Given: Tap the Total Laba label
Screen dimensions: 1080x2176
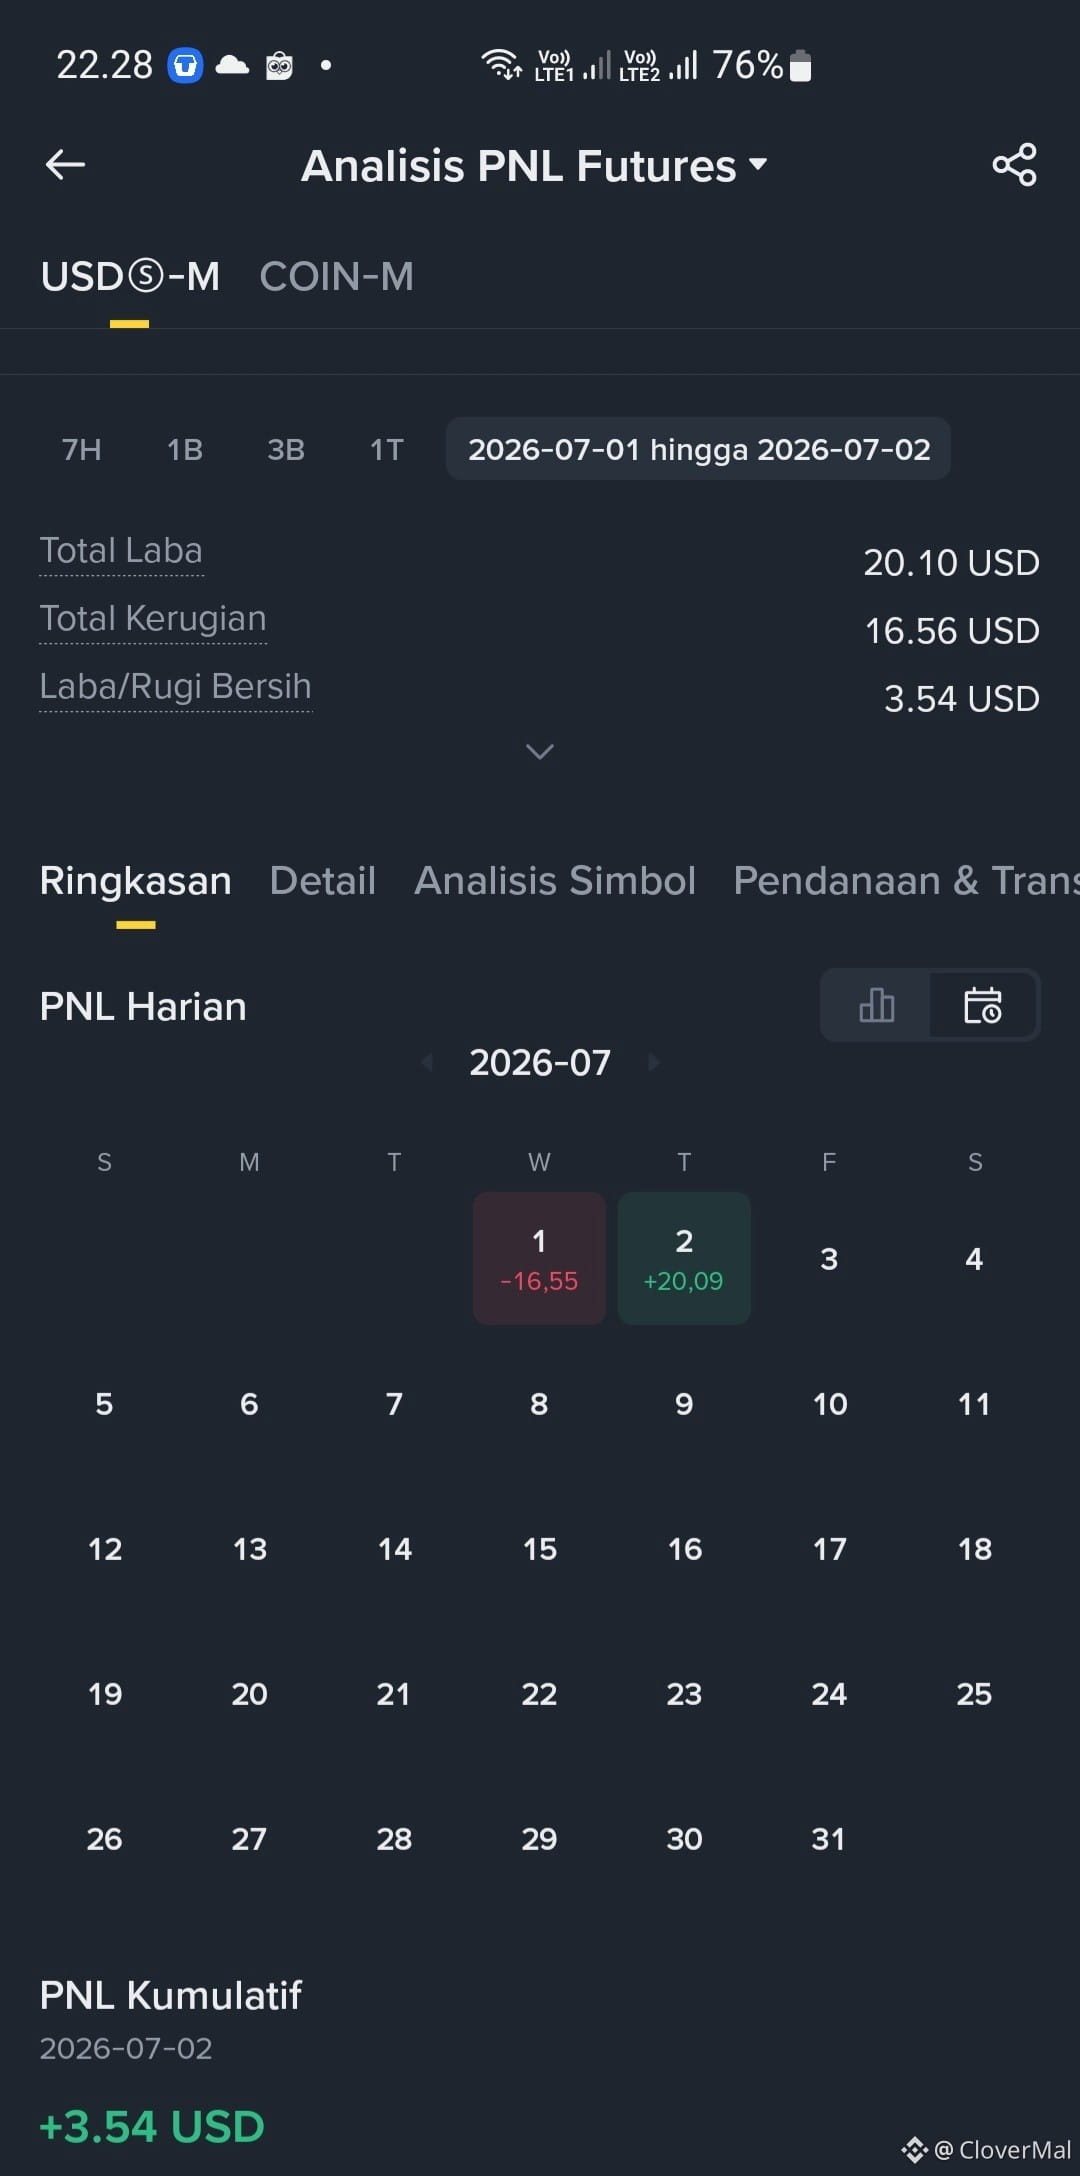Looking at the screenshot, I should pyautogui.click(x=121, y=551).
